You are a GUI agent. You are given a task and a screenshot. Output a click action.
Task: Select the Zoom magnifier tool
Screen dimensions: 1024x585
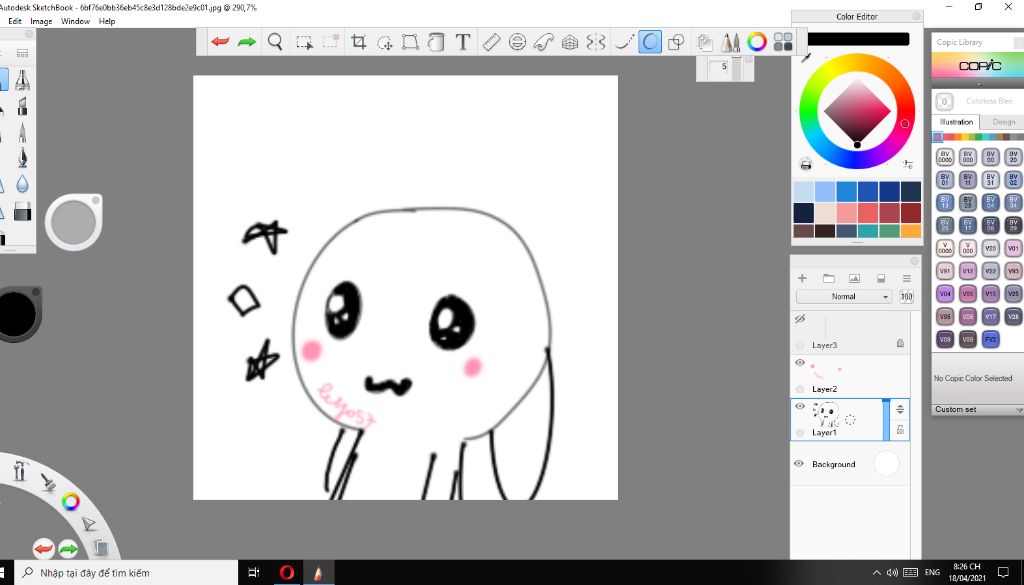275,42
